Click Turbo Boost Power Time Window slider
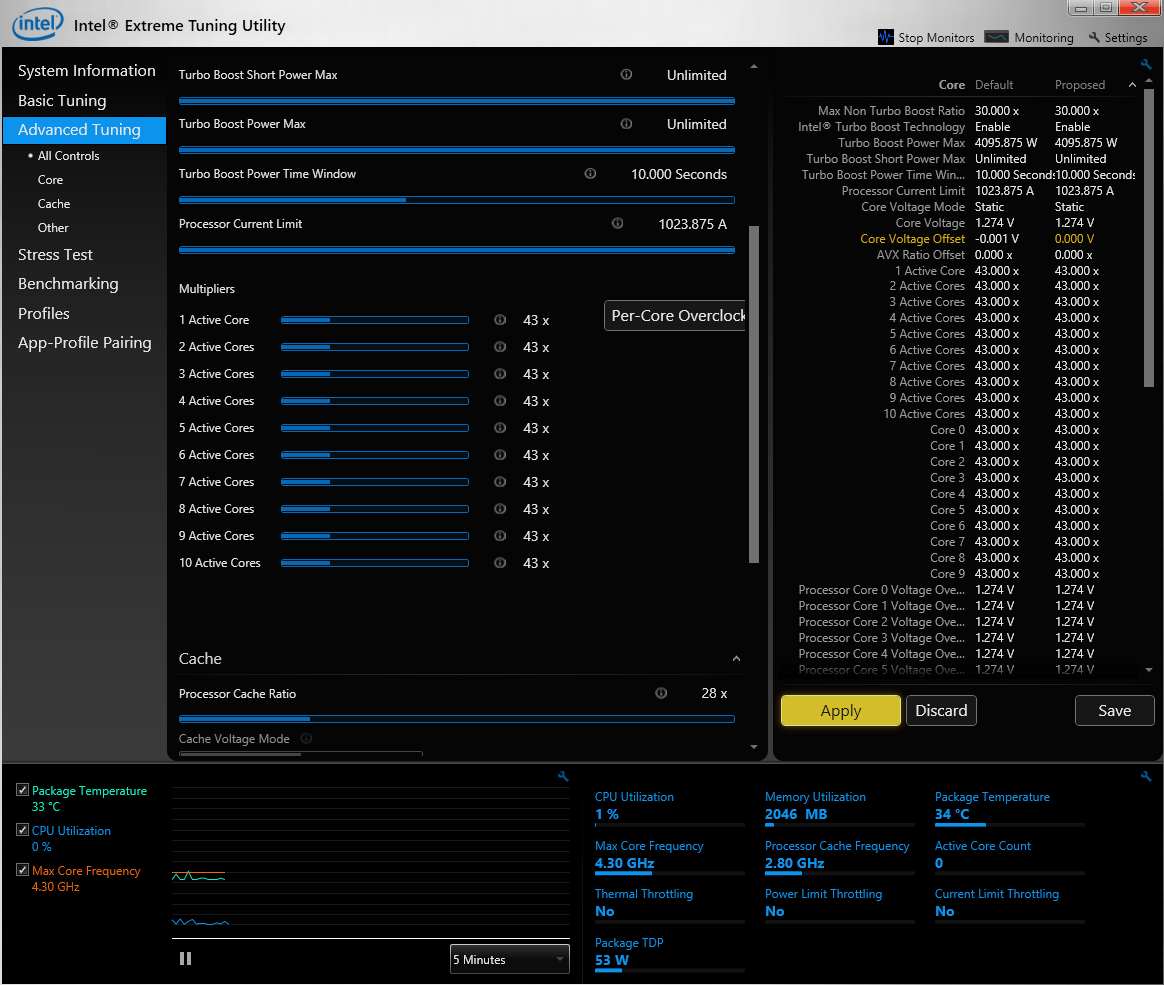 point(457,200)
